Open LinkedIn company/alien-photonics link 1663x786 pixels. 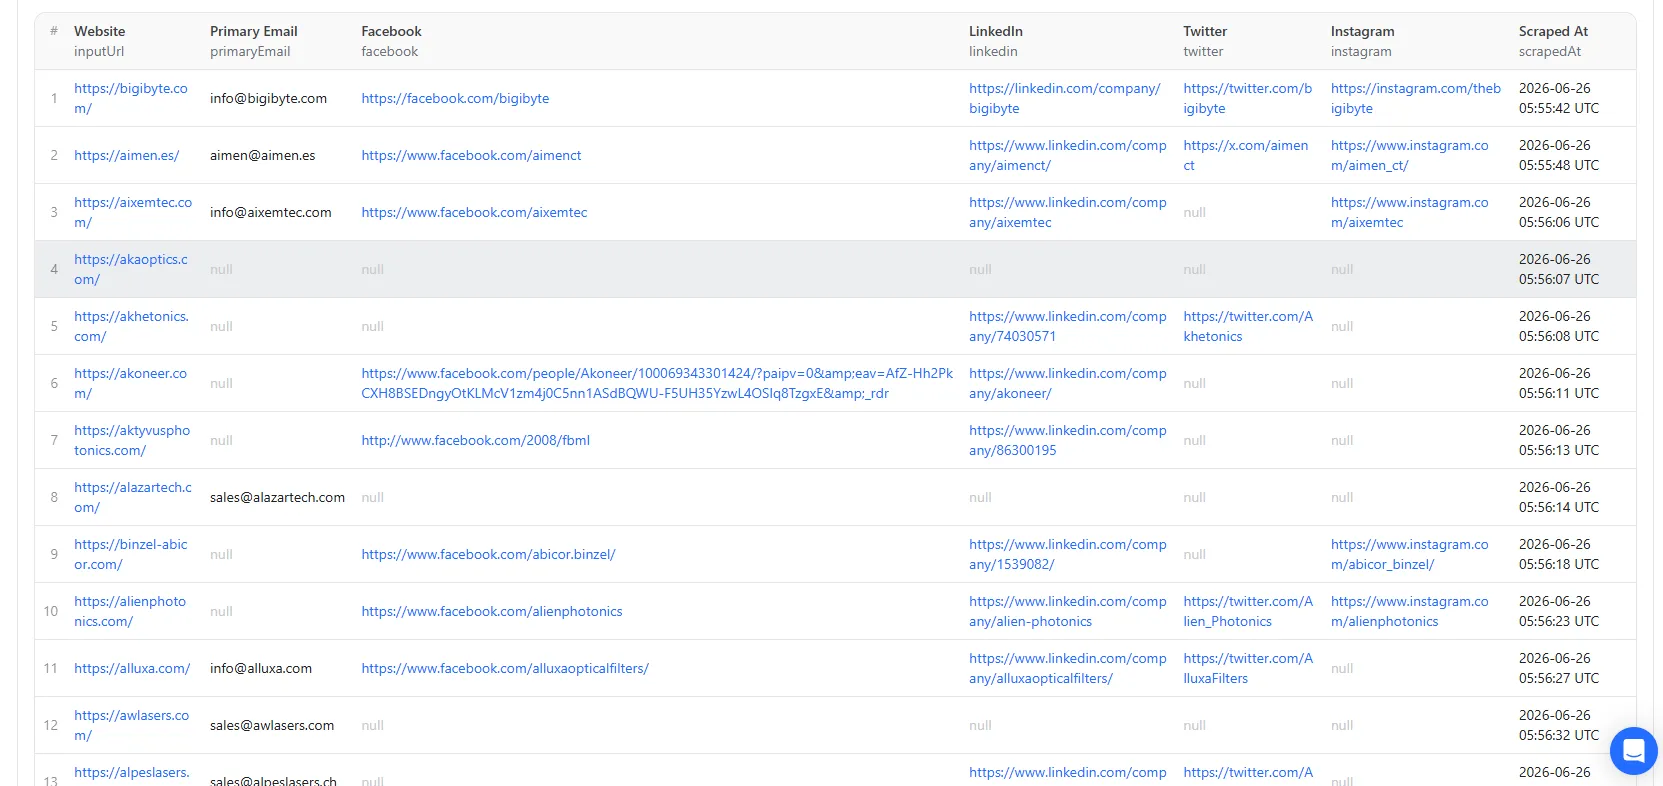[x=1068, y=611]
